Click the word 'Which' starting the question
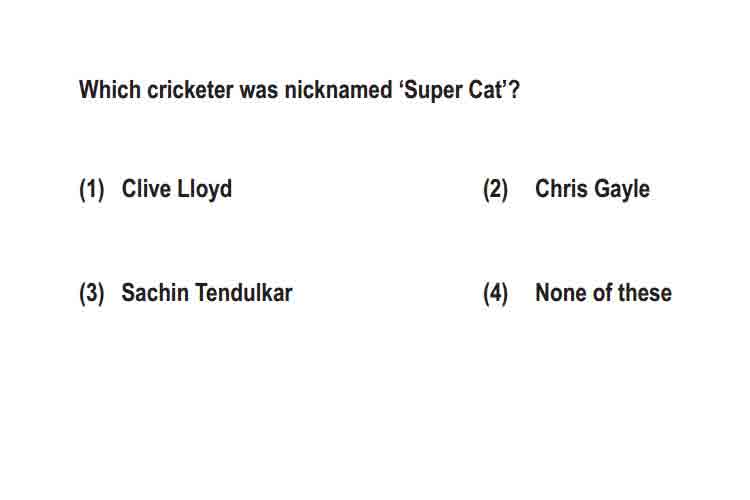 pos(110,90)
